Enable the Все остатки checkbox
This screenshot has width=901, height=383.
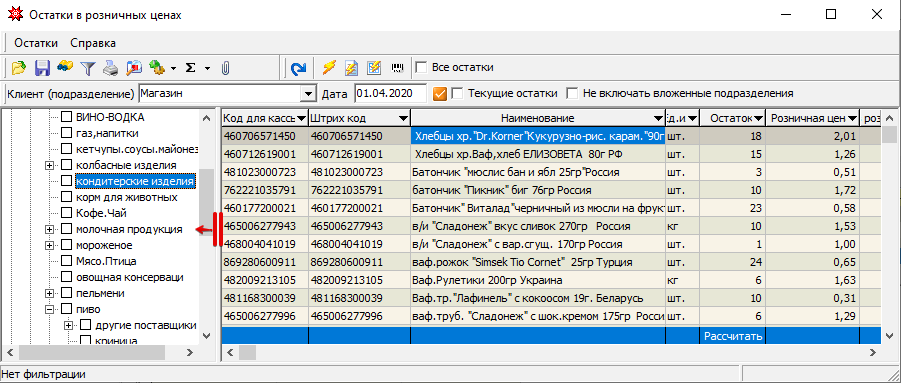coord(421,68)
